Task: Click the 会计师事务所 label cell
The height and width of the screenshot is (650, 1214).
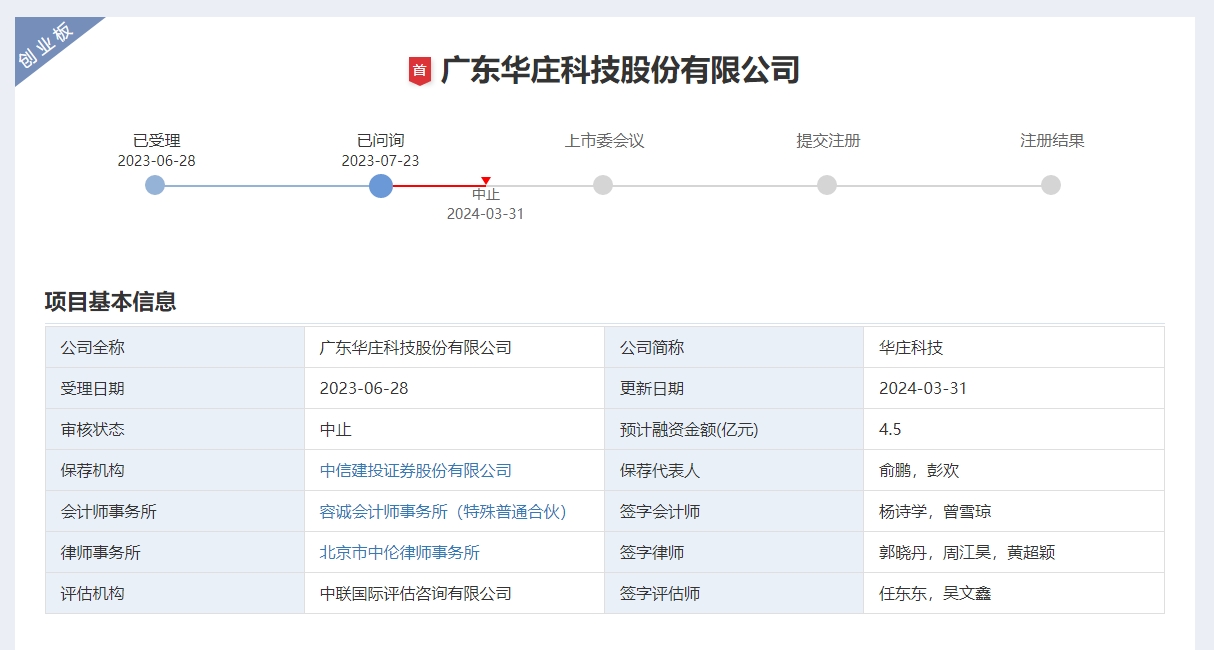Action: pyautogui.click(x=175, y=511)
